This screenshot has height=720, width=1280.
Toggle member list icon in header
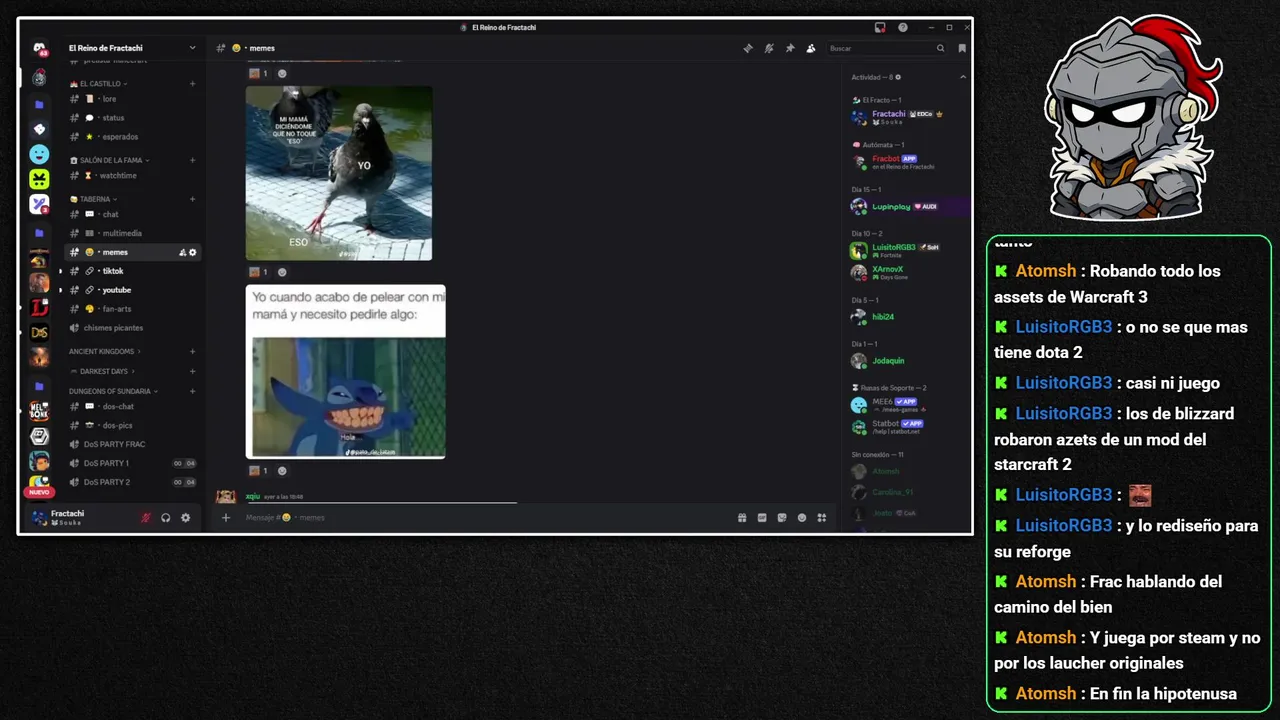click(811, 48)
